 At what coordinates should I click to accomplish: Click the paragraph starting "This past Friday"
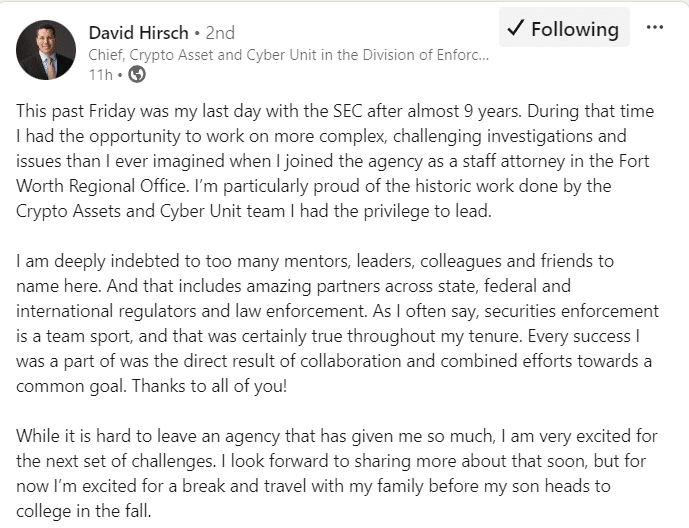click(335, 161)
